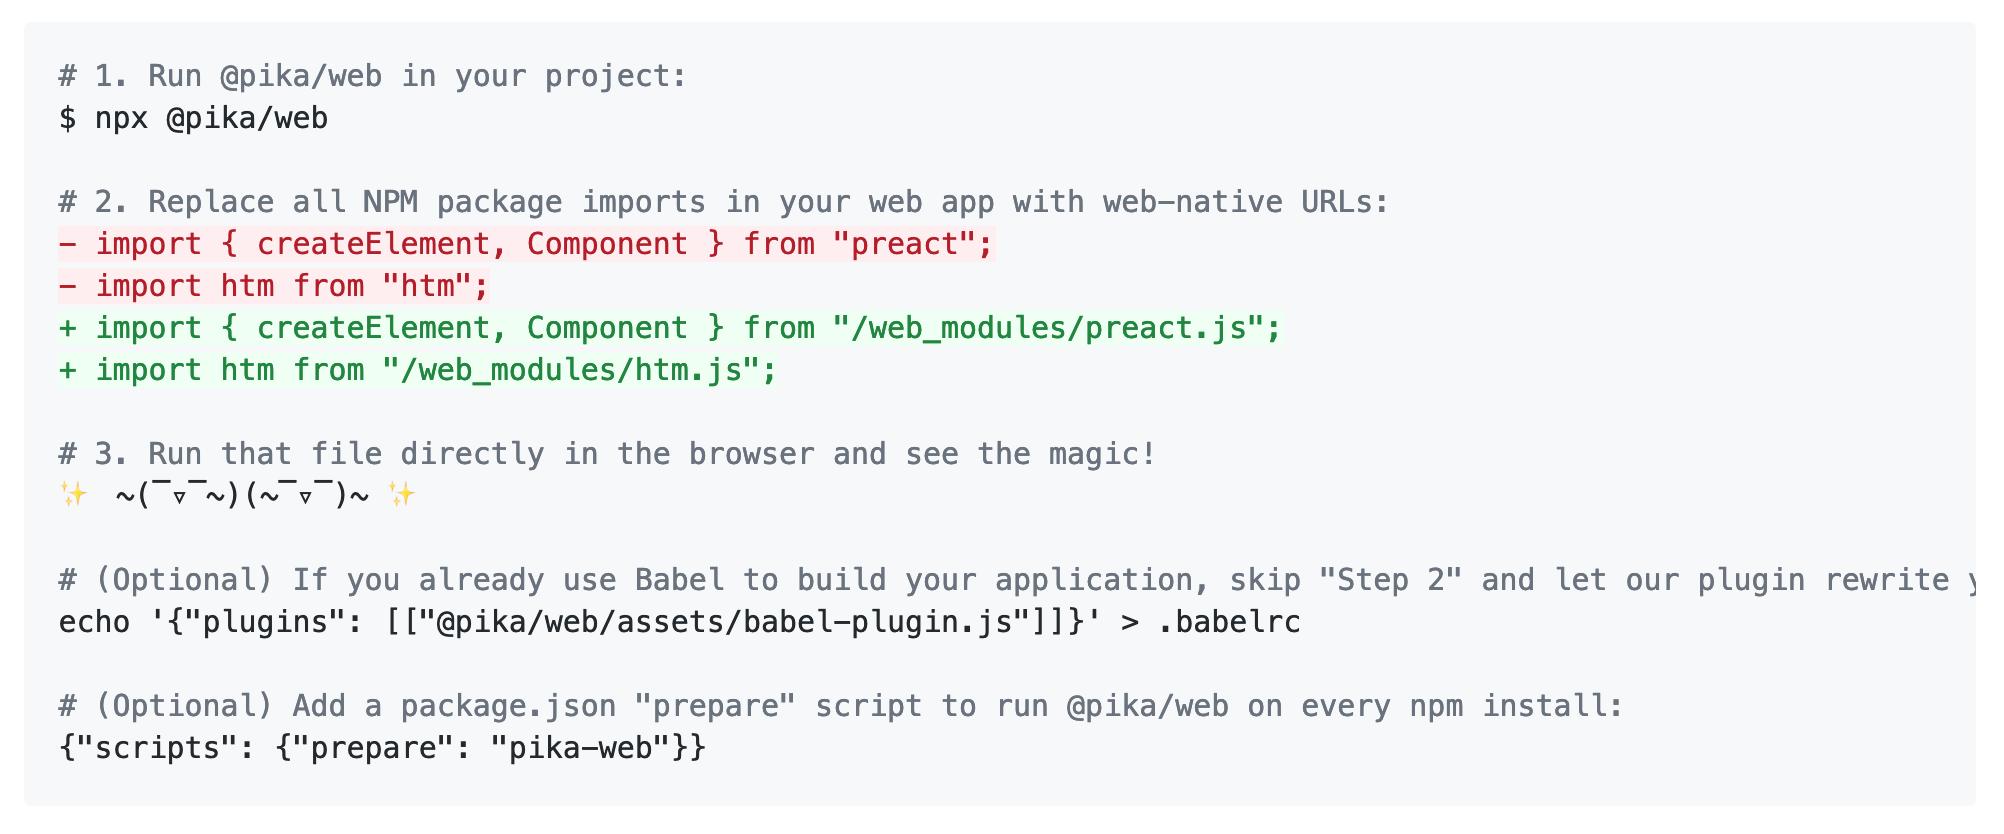Click the Optional Babel comment line
2004x834 pixels.
click(1016, 580)
